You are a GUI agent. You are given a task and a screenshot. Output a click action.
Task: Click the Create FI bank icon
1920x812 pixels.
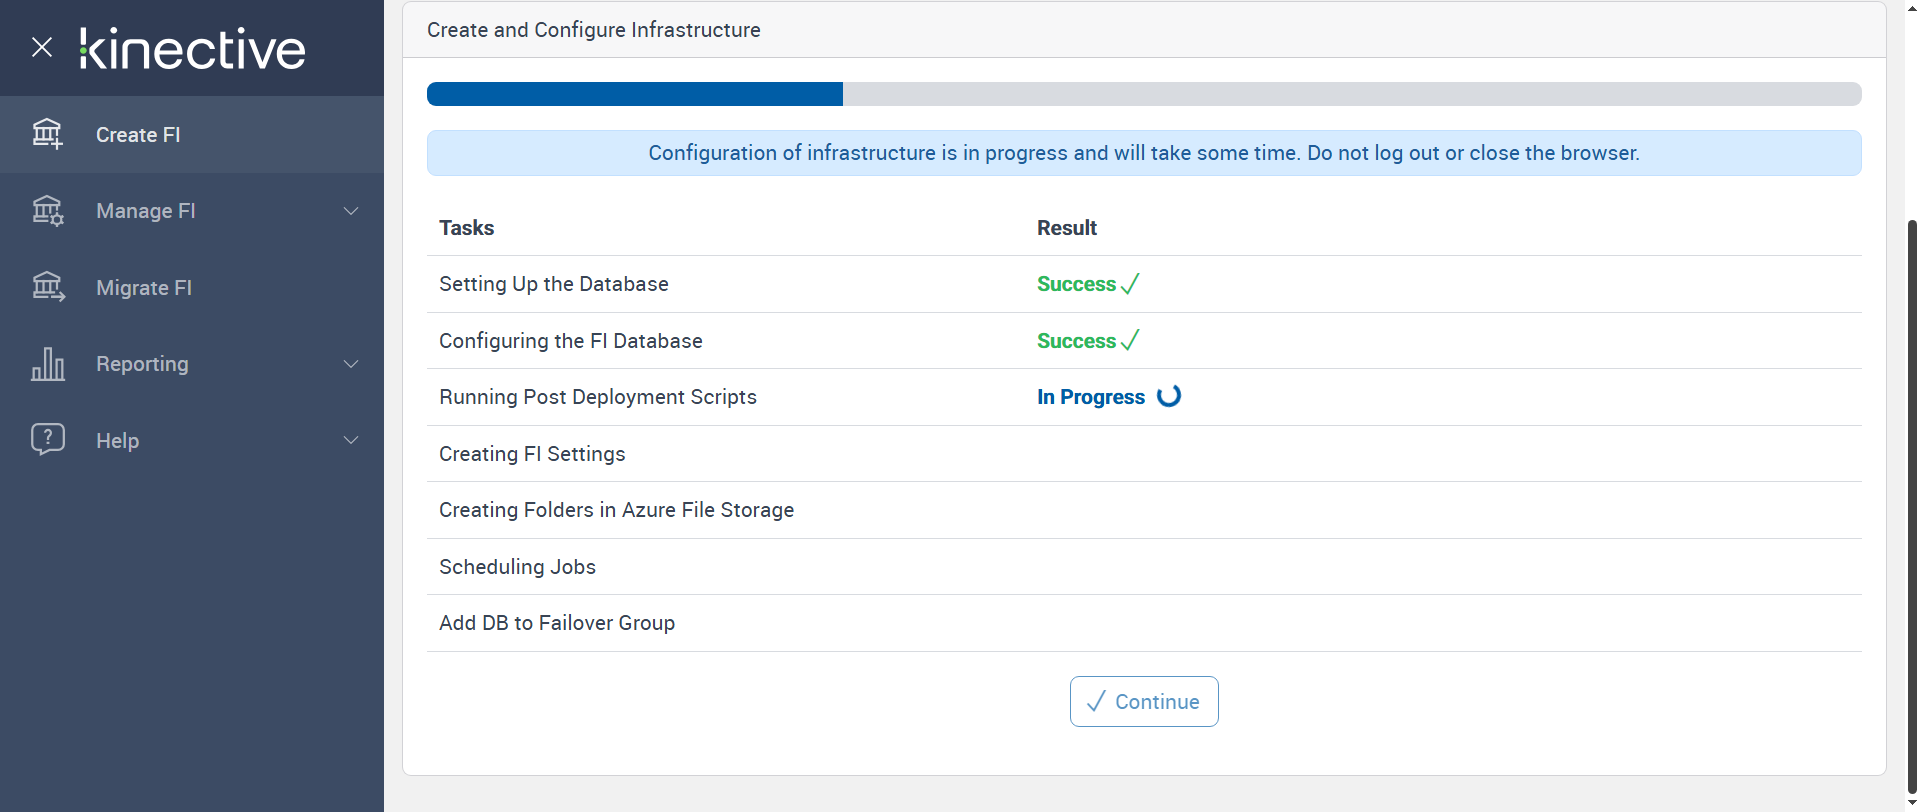click(x=47, y=134)
